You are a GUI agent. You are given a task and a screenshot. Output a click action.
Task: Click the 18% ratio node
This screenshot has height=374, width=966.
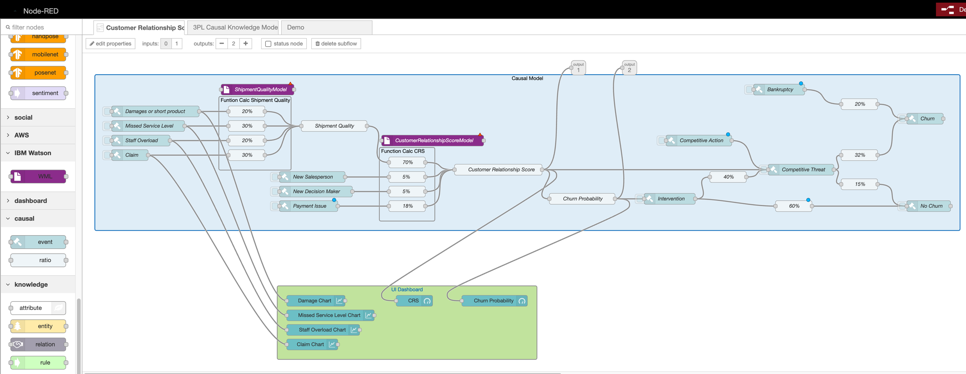pyautogui.click(x=407, y=206)
